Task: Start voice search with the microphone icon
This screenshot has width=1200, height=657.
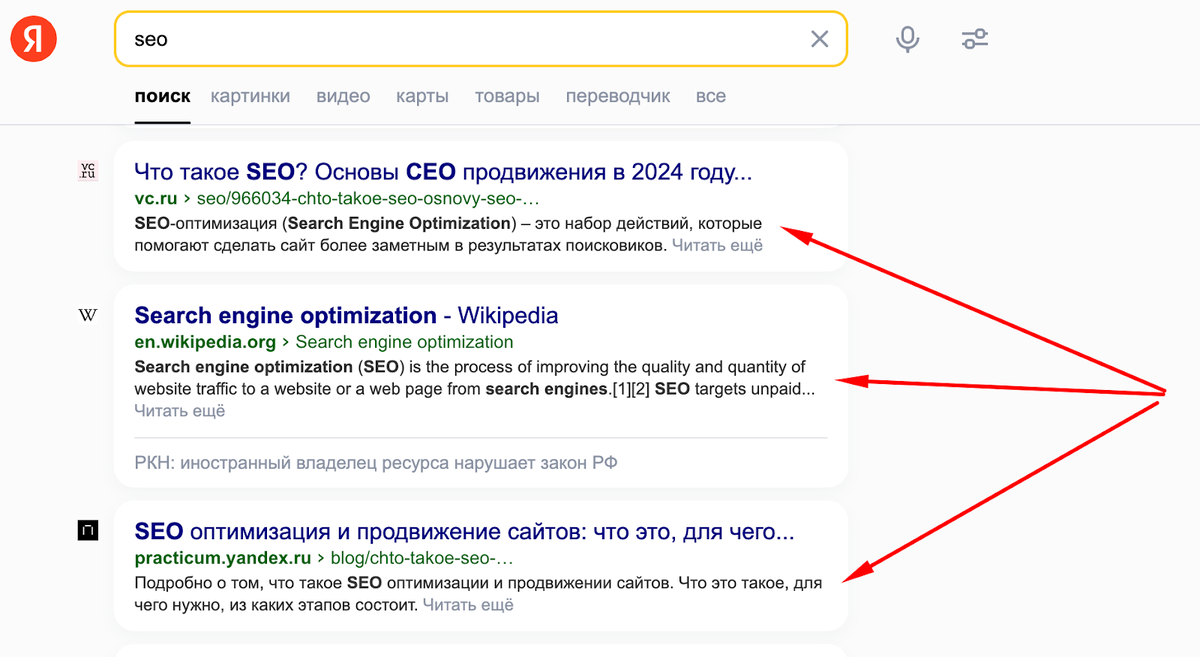Action: pyautogui.click(x=907, y=39)
